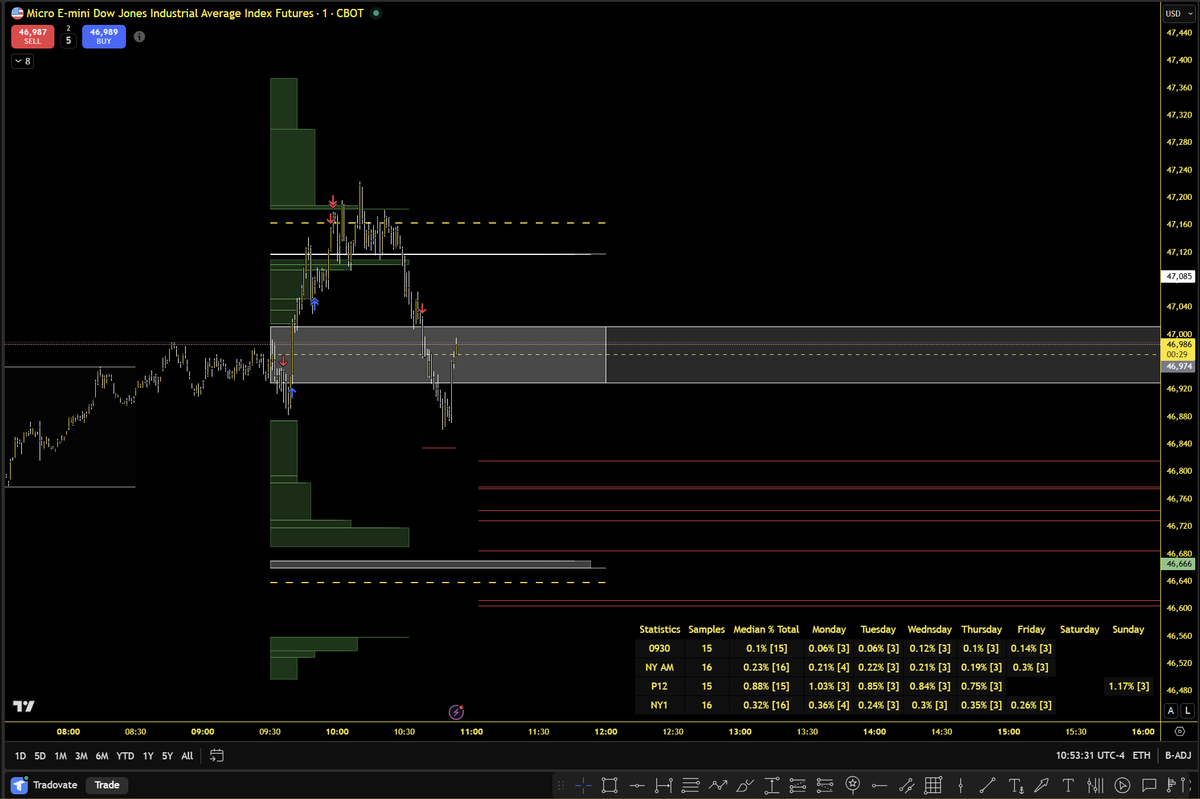Viewport: 1200px width, 799px height.
Task: Select the 1Y time range
Action: tap(148, 756)
